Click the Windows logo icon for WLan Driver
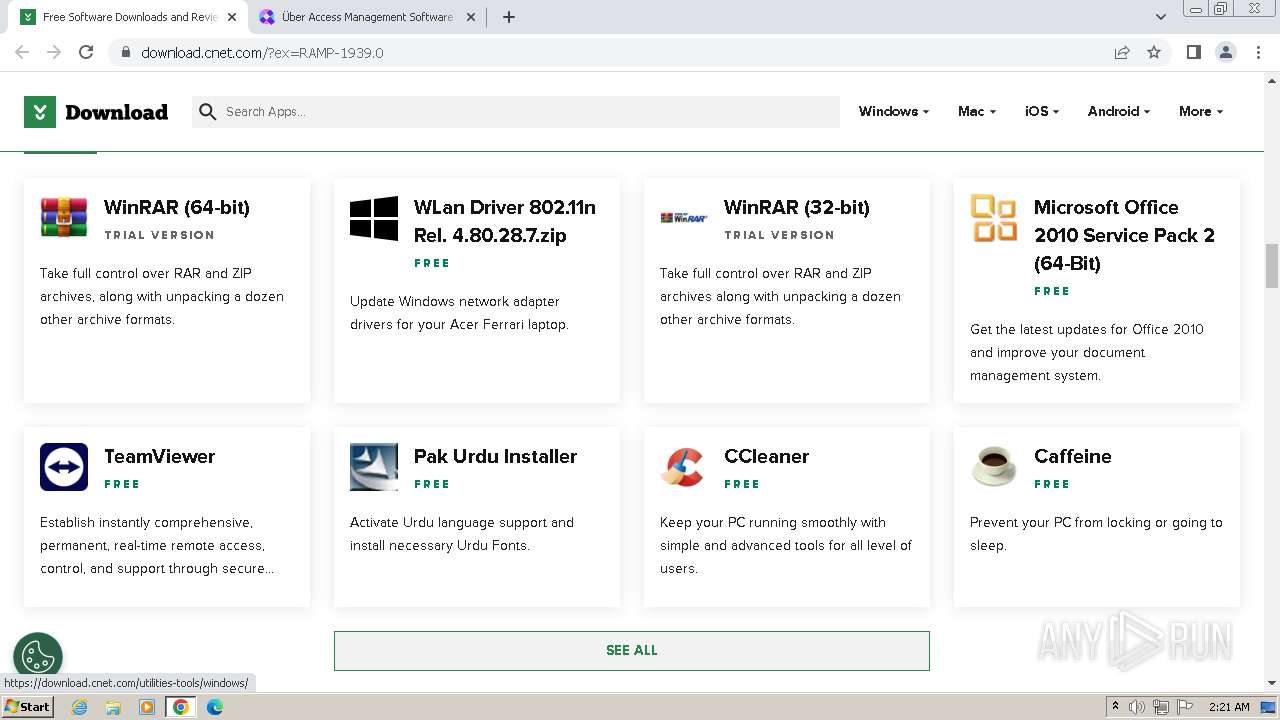Screen dimensions: 1280x720 point(374,217)
